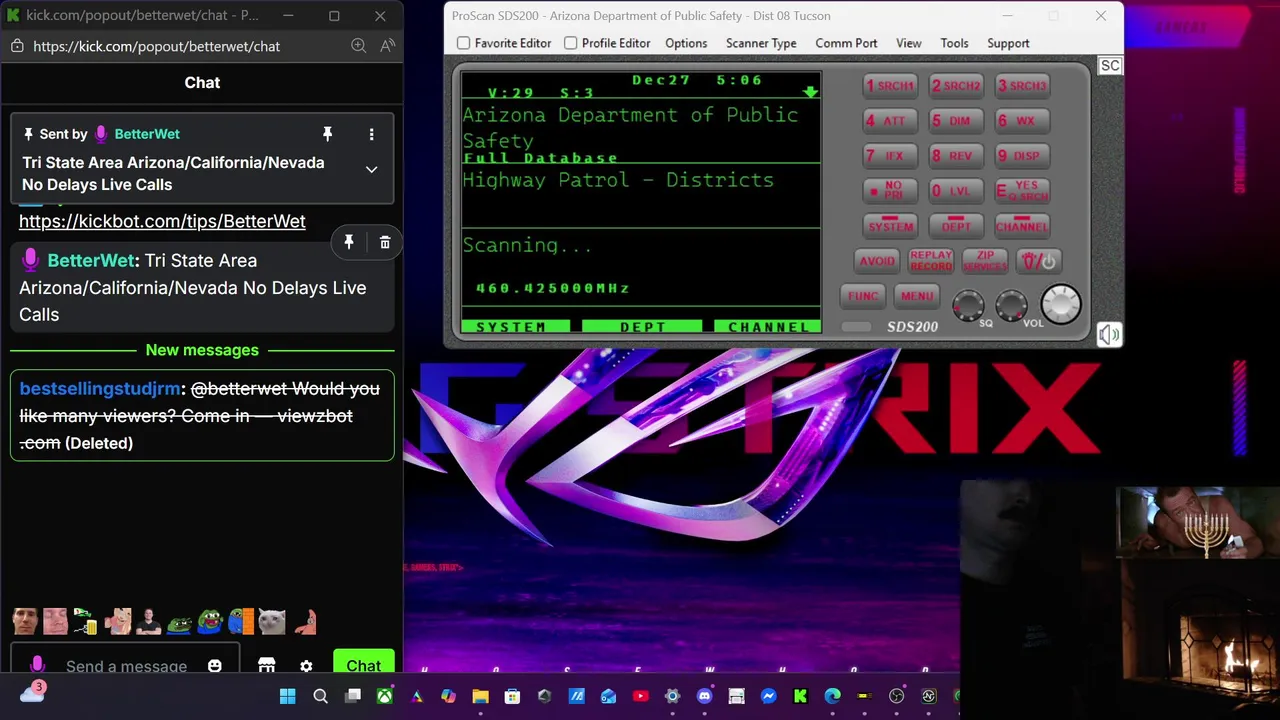Click the DEPT keypad button
The image size is (1280, 720).
(x=956, y=226)
